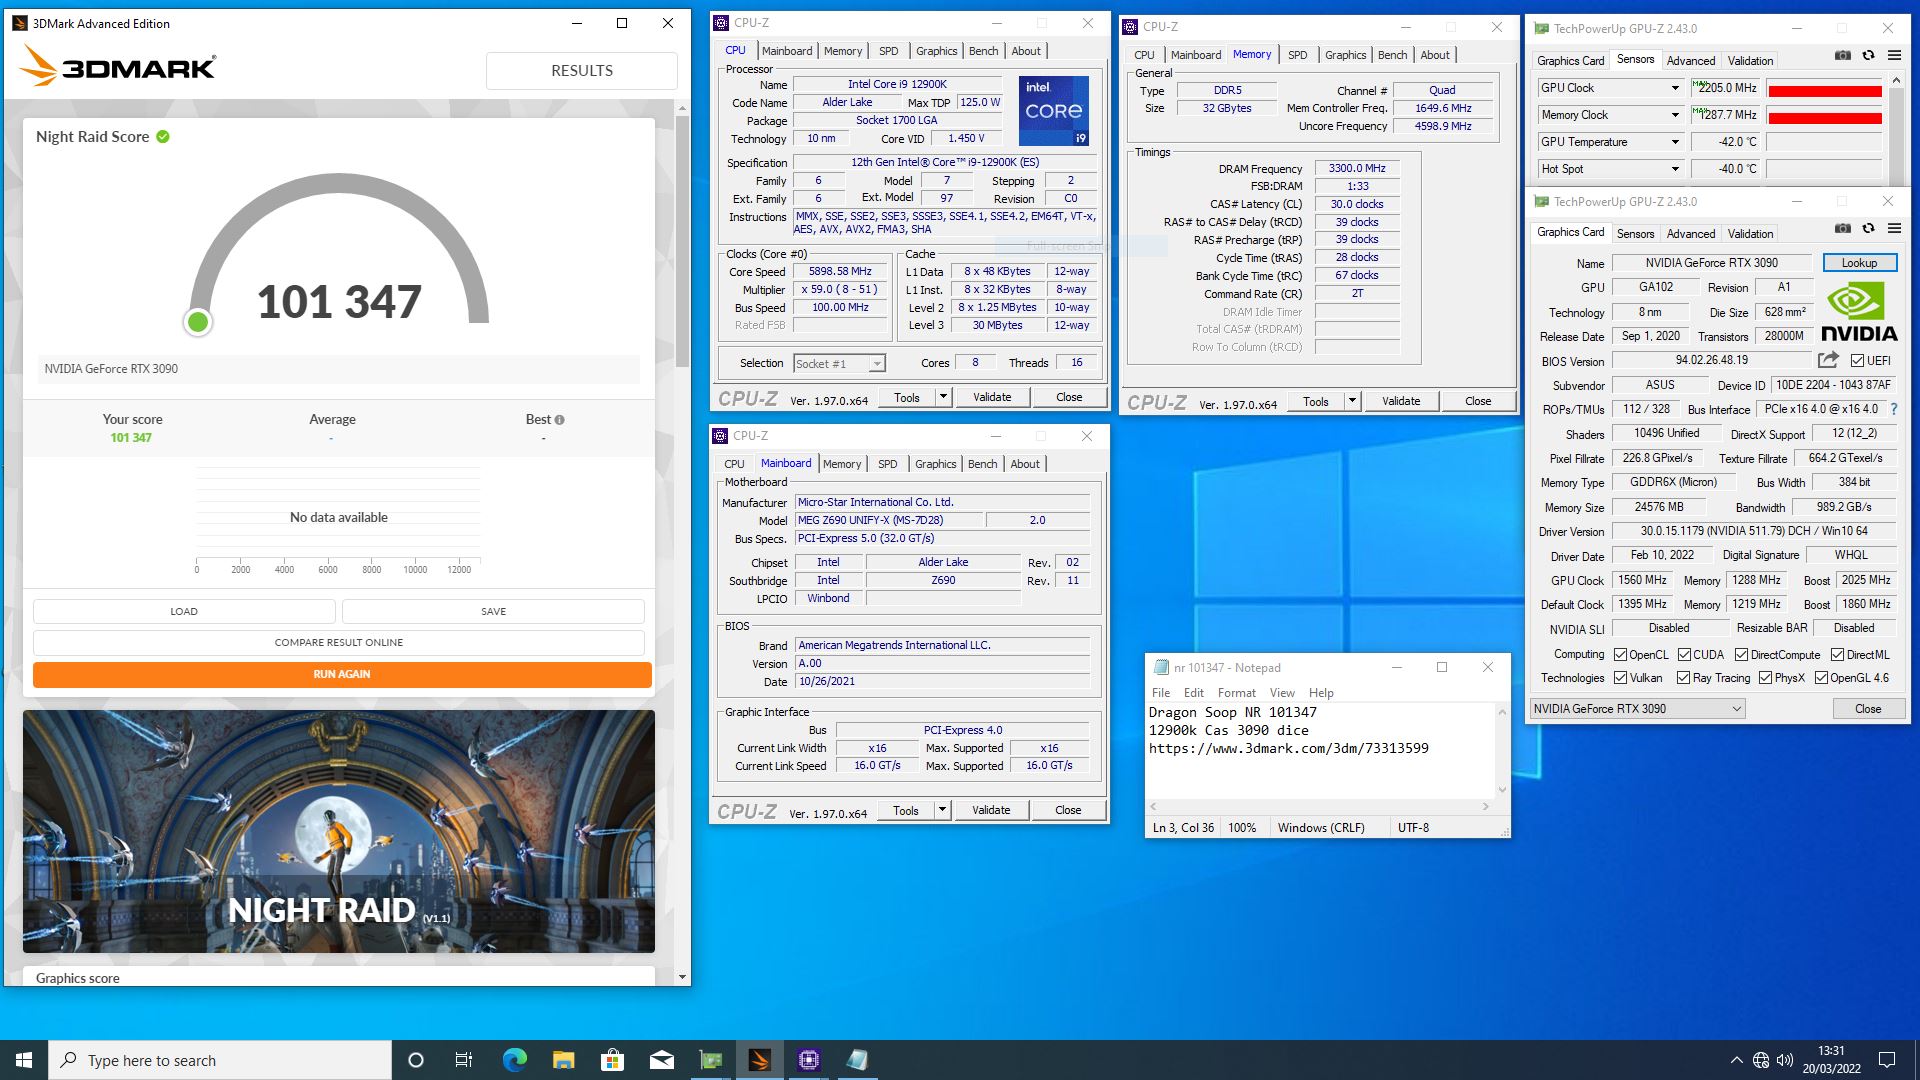Open Mail app from the taskbar
The image size is (1920, 1080).
pos(661,1060)
